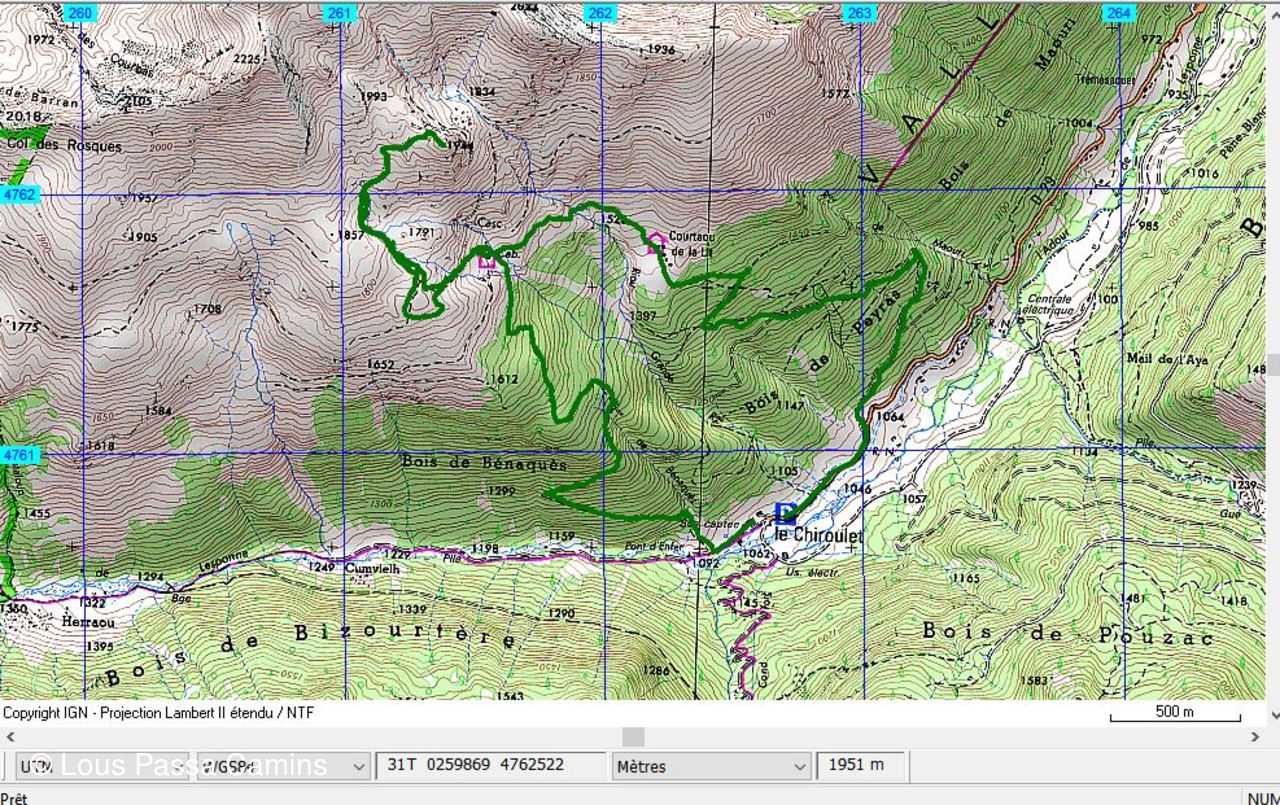This screenshot has width=1280, height=805.
Task: Click the vertical scrollbar down arrow
Action: (x=1273, y=714)
